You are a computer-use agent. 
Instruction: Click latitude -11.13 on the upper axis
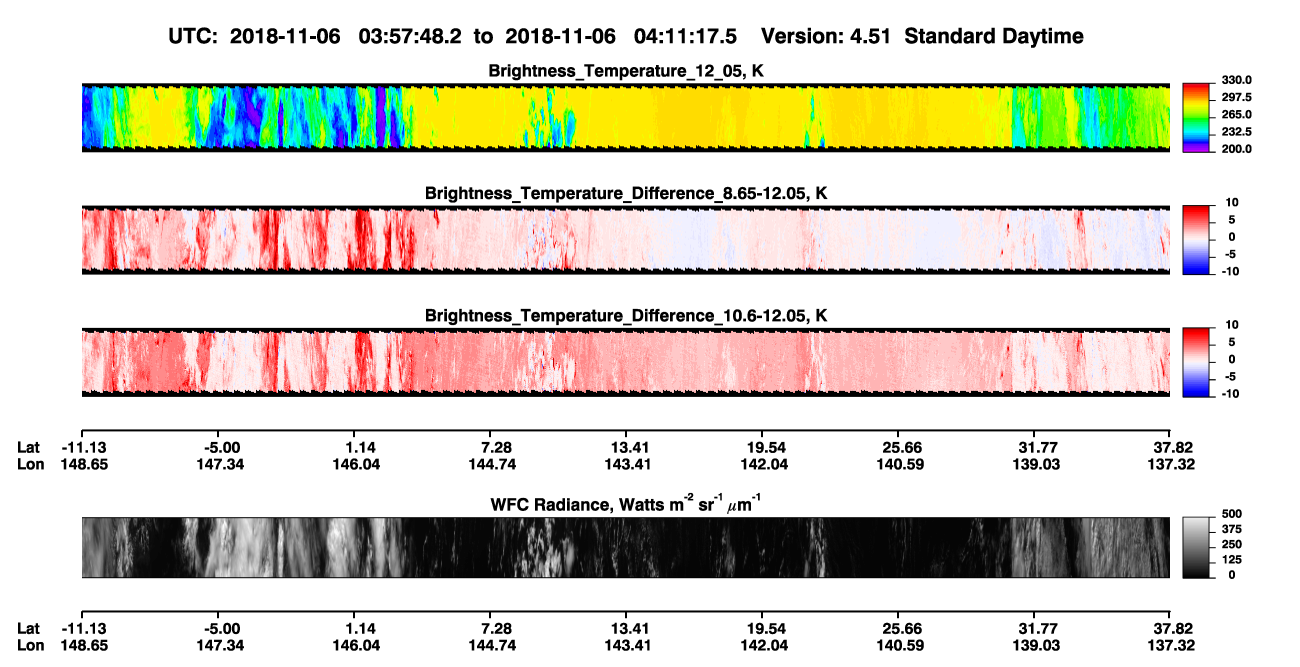click(x=84, y=447)
